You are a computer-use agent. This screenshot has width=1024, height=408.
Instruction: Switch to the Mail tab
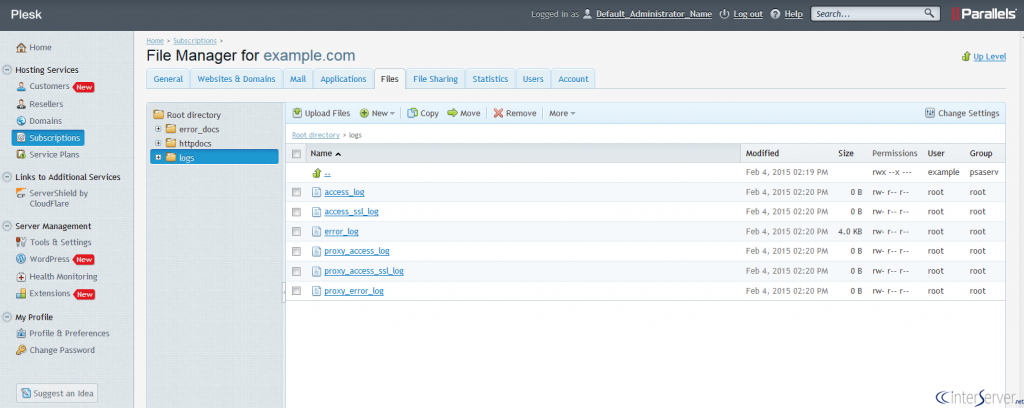(298, 78)
